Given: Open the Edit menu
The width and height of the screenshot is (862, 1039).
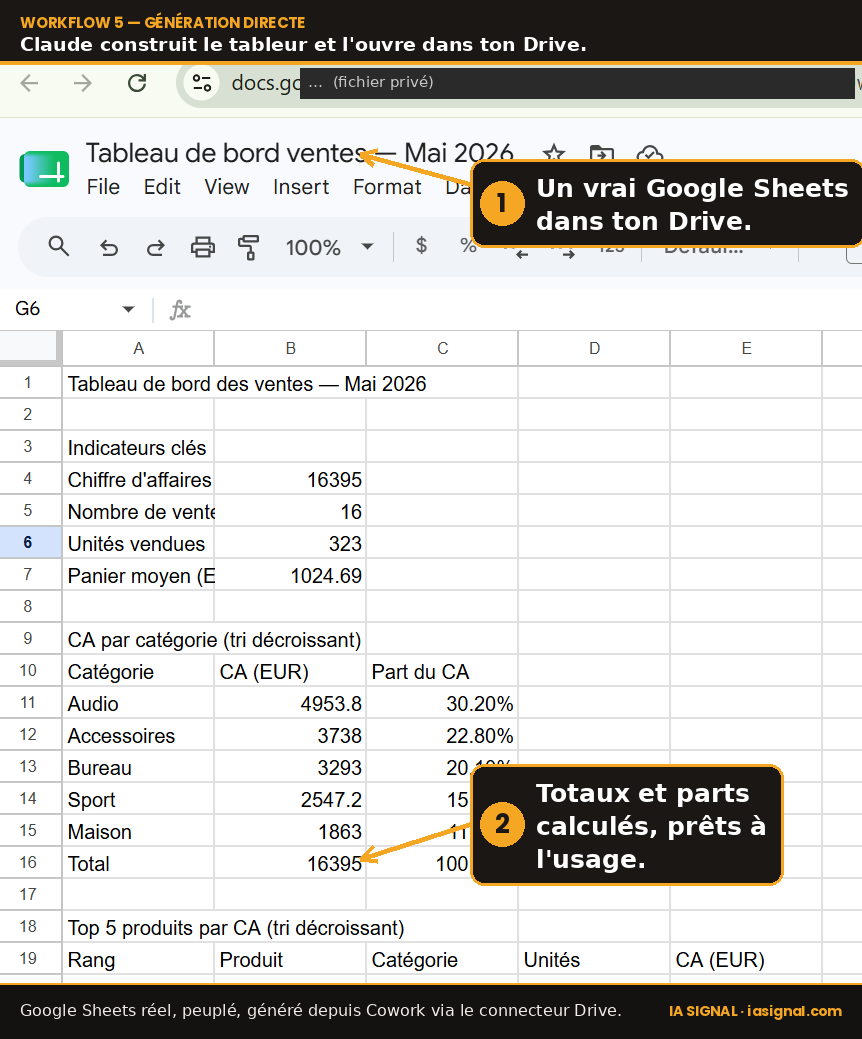Looking at the screenshot, I should (162, 187).
